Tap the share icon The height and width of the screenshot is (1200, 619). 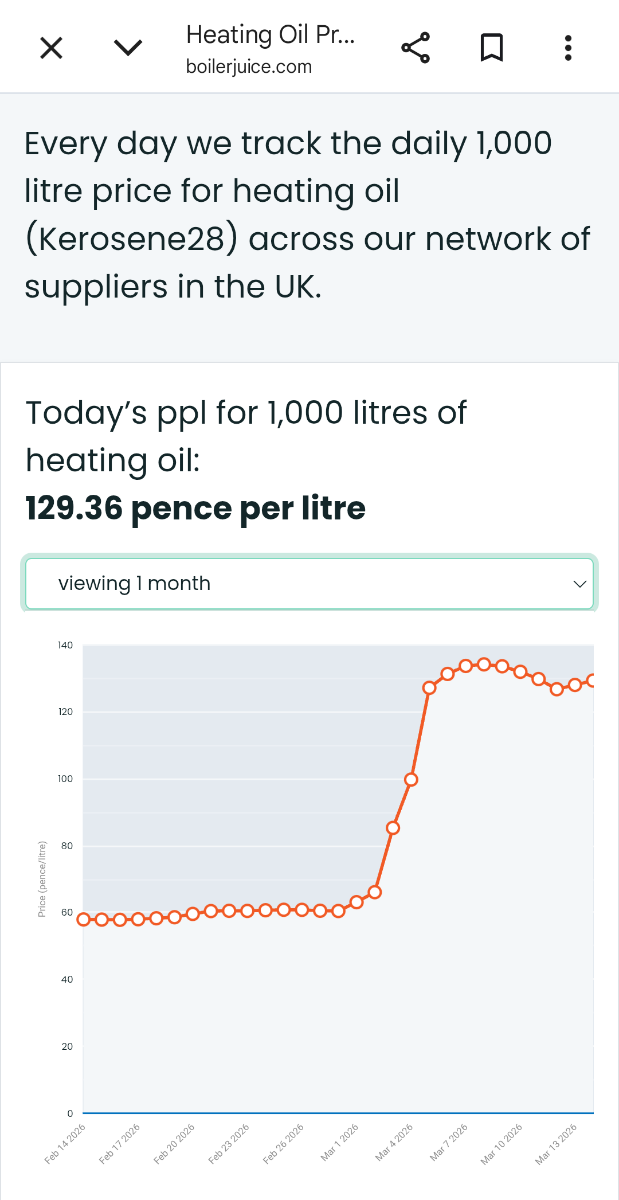click(415, 47)
